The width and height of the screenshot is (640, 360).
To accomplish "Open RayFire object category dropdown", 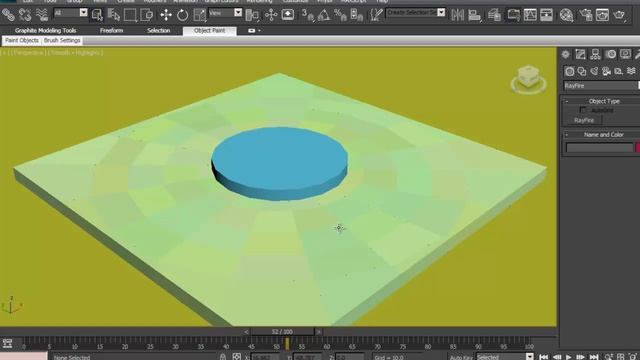I will click(601, 86).
